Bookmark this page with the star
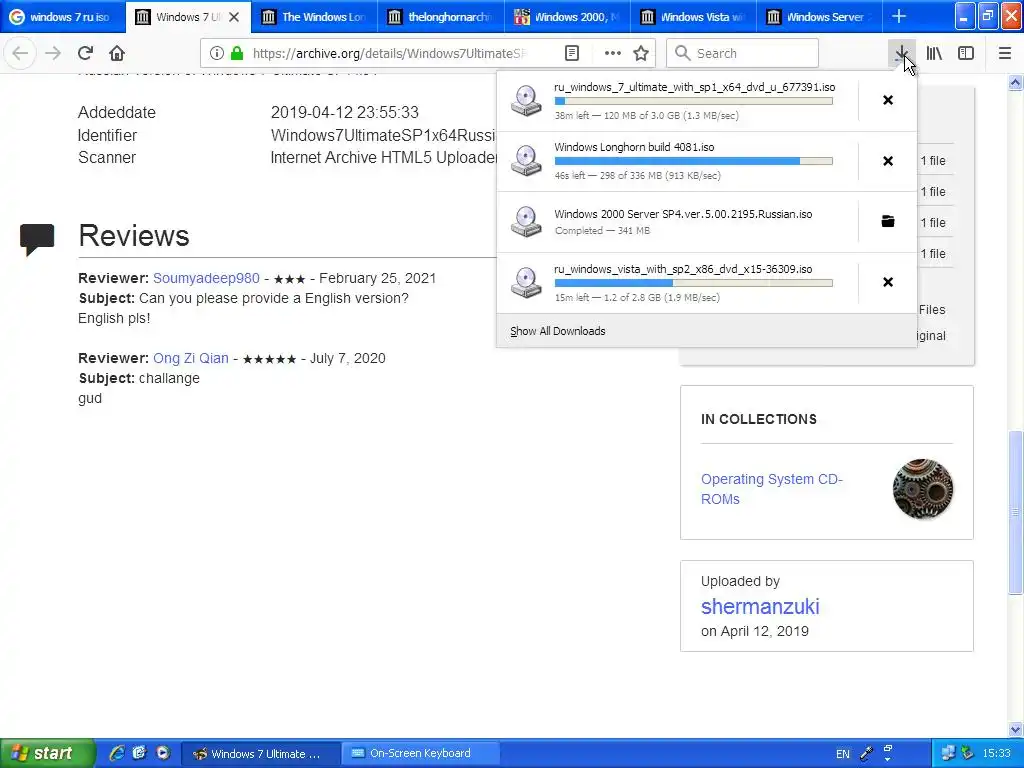 click(641, 53)
